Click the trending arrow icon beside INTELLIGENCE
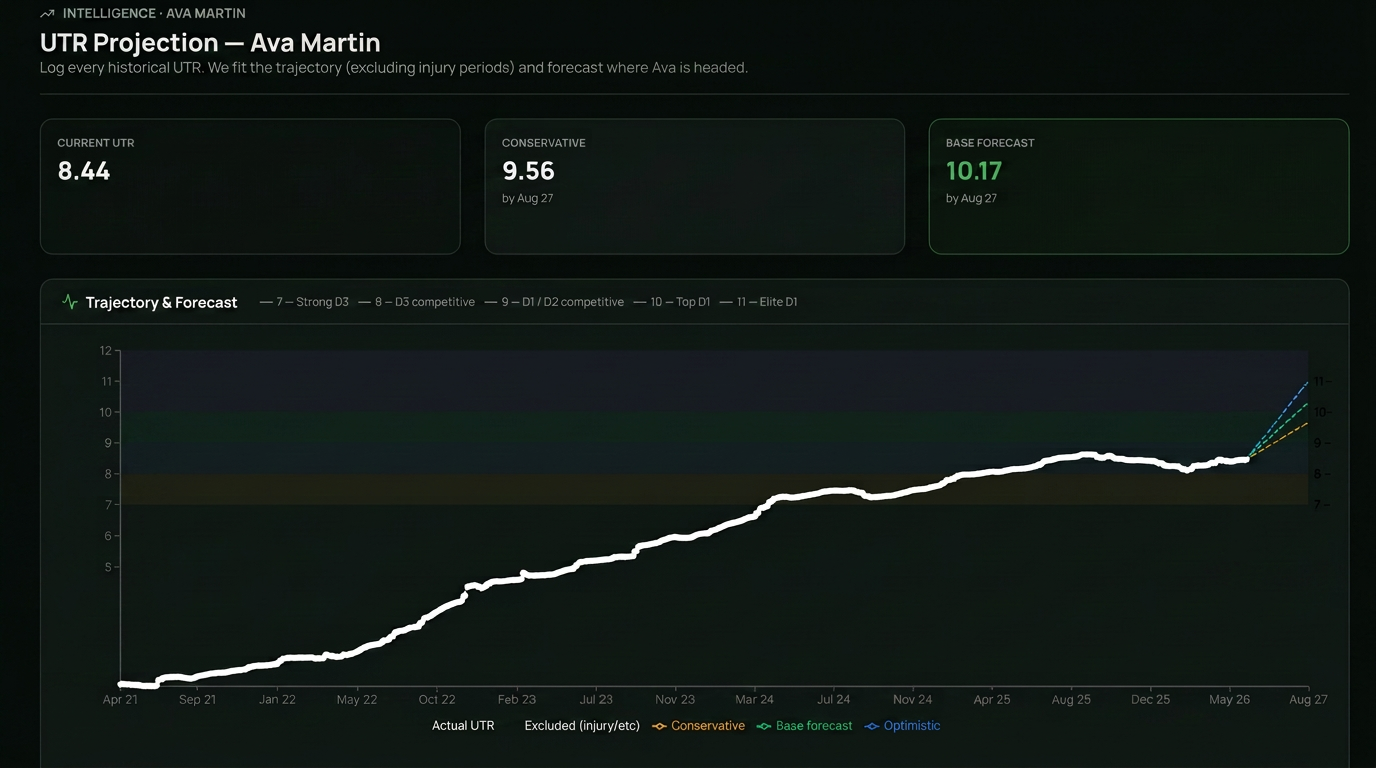This screenshot has width=1376, height=768. pos(47,14)
